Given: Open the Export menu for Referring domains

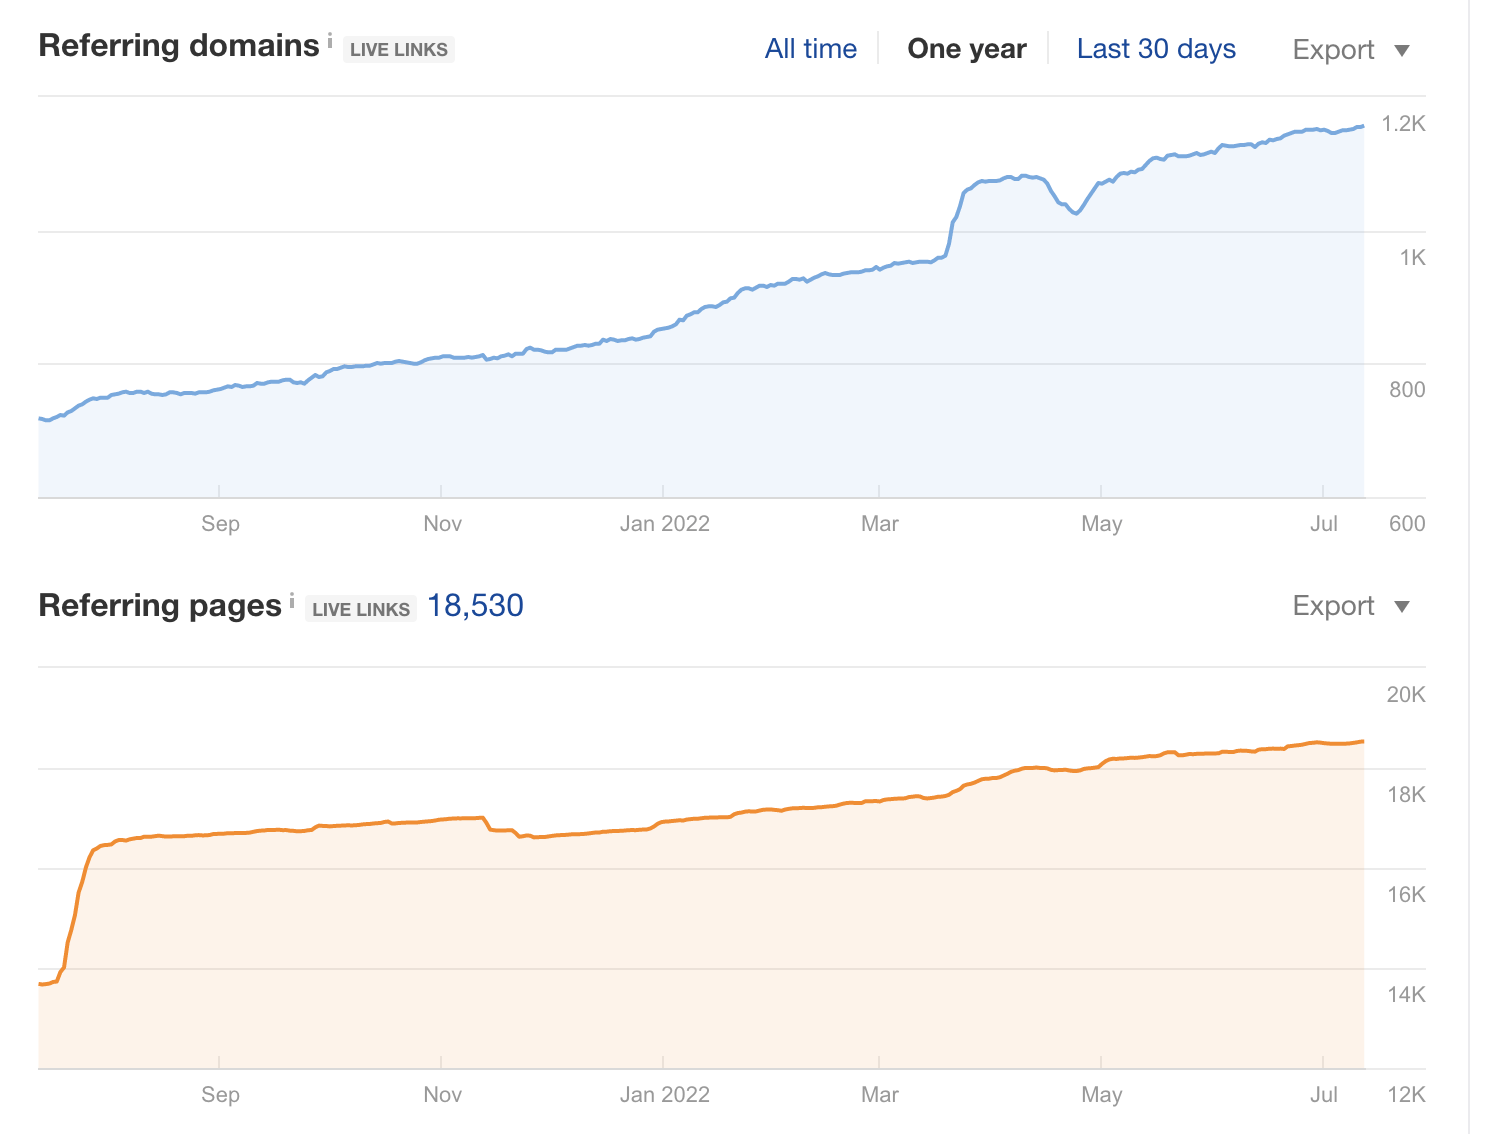Looking at the screenshot, I should point(1332,48).
